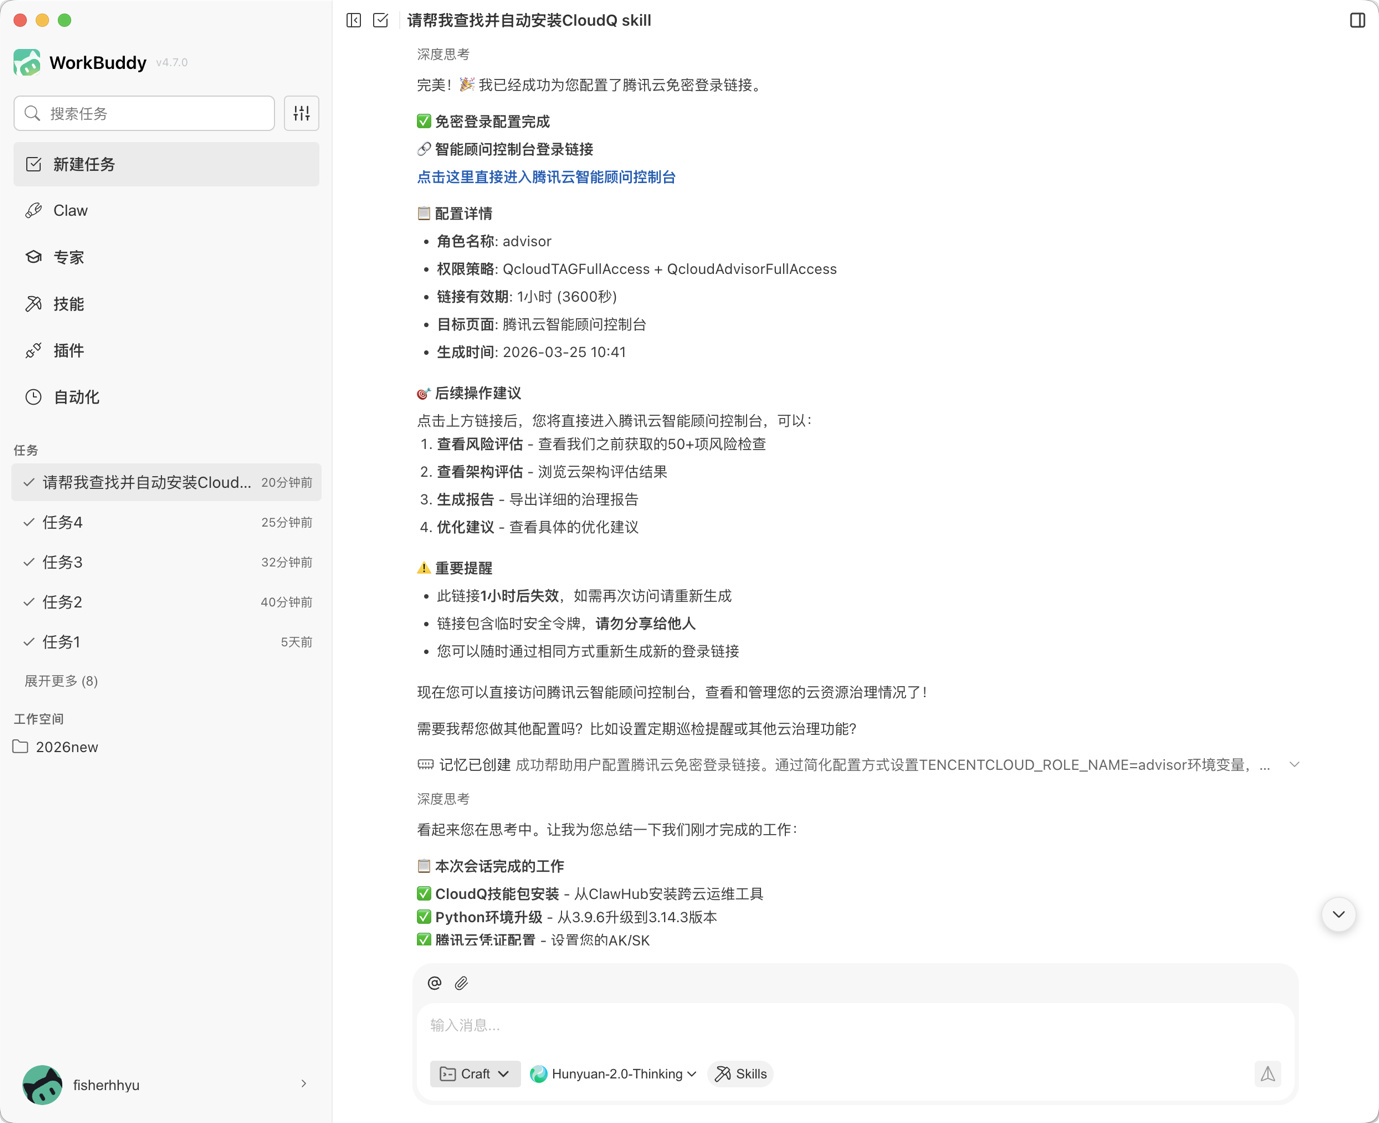Click the 技能 tools icon
The height and width of the screenshot is (1123, 1379).
pos(34,304)
